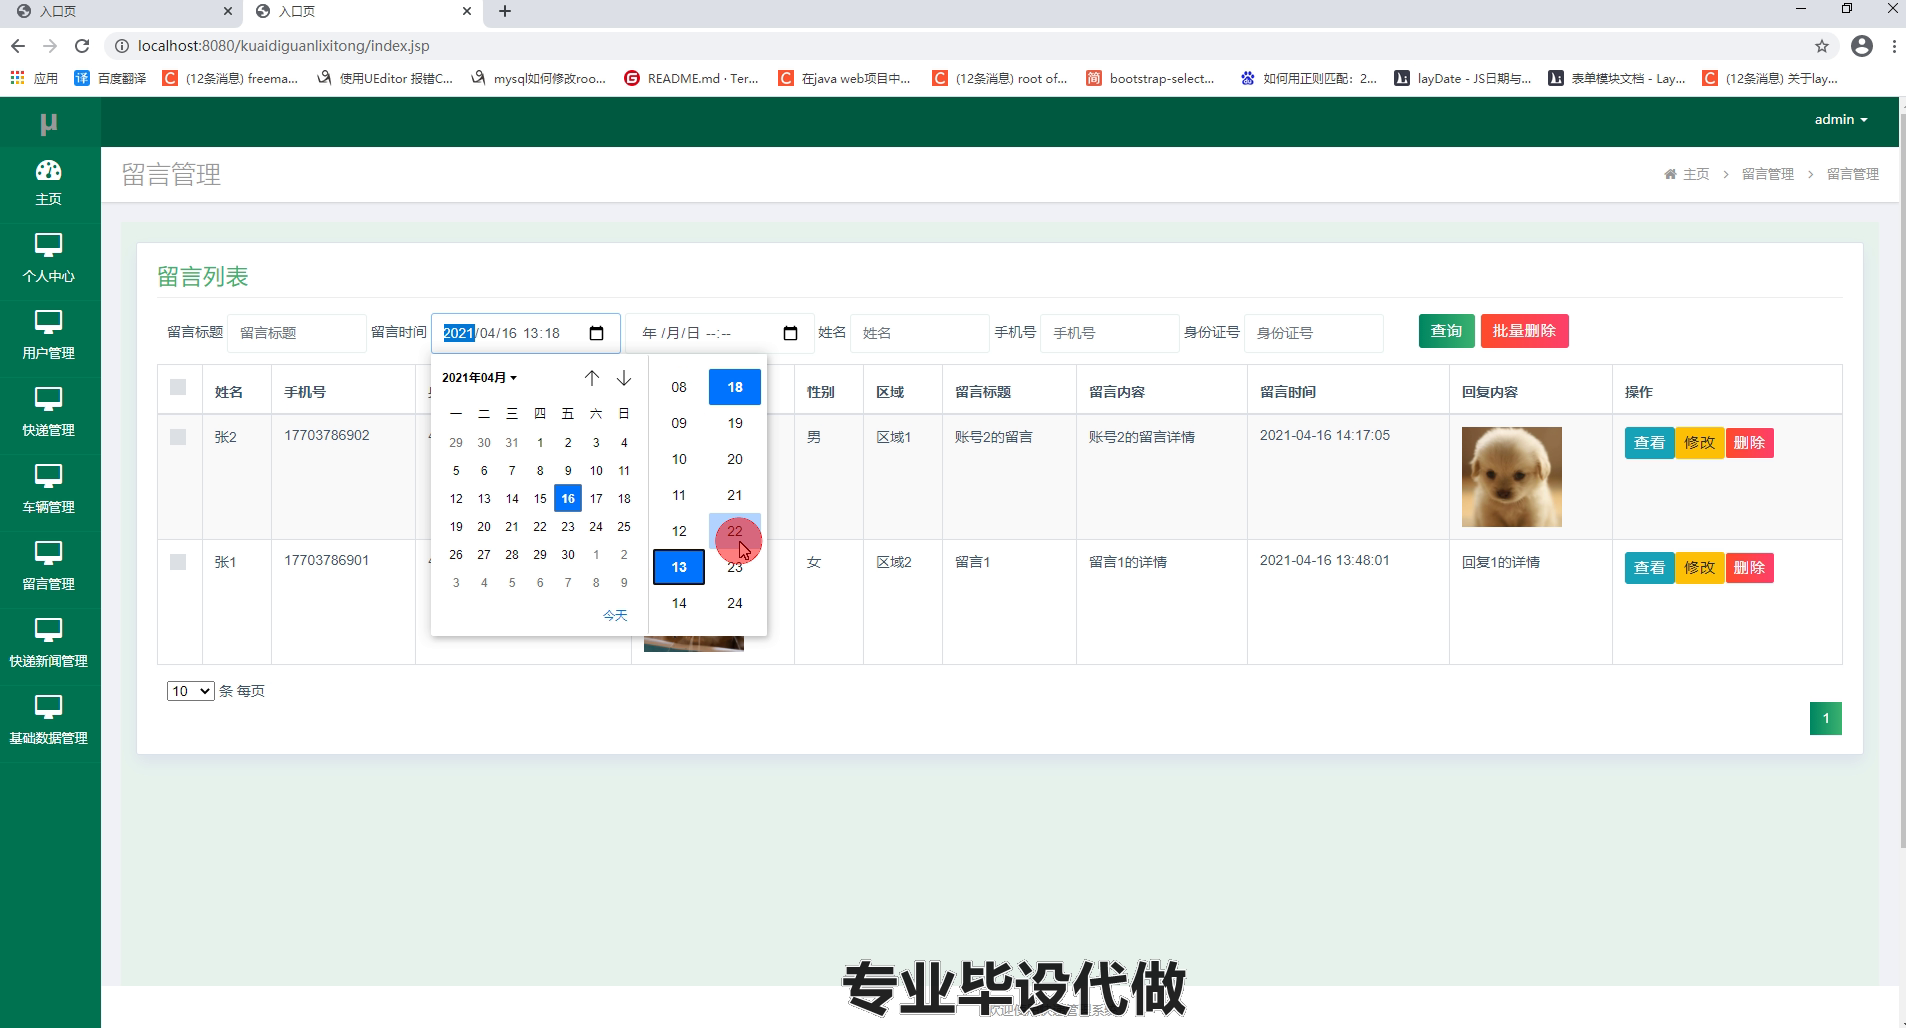Viewport: 1906px width, 1028px height.
Task: Select day 23 in calendar
Action: coord(568,526)
